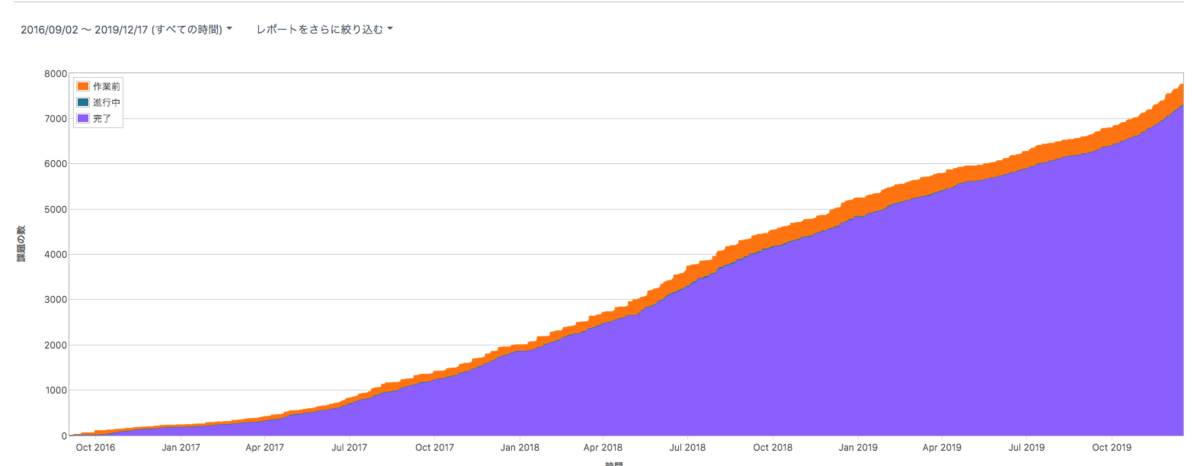Click the purple 完了 legend swatch
The width and height of the screenshot is (1200, 466).
[x=83, y=118]
